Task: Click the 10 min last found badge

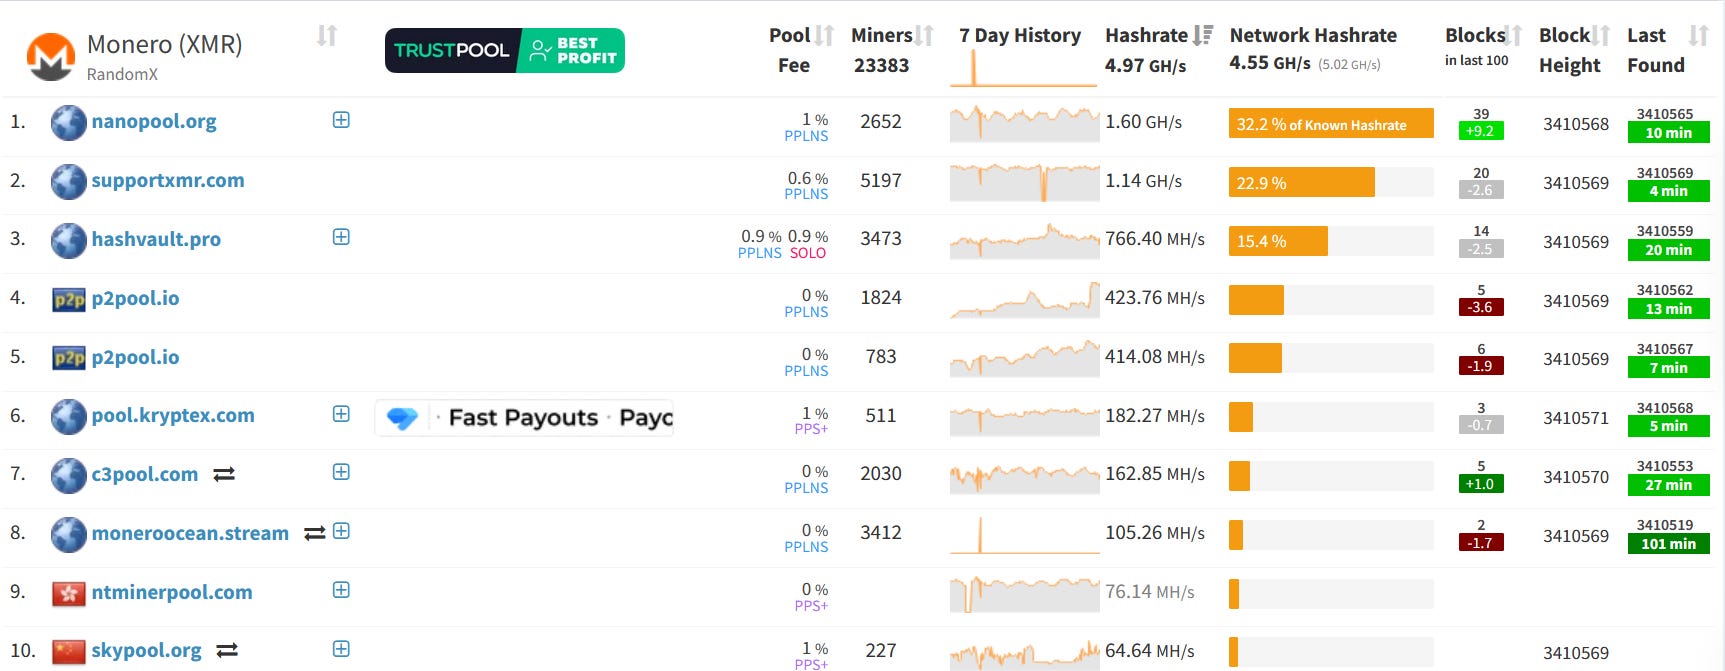Action: click(x=1669, y=133)
